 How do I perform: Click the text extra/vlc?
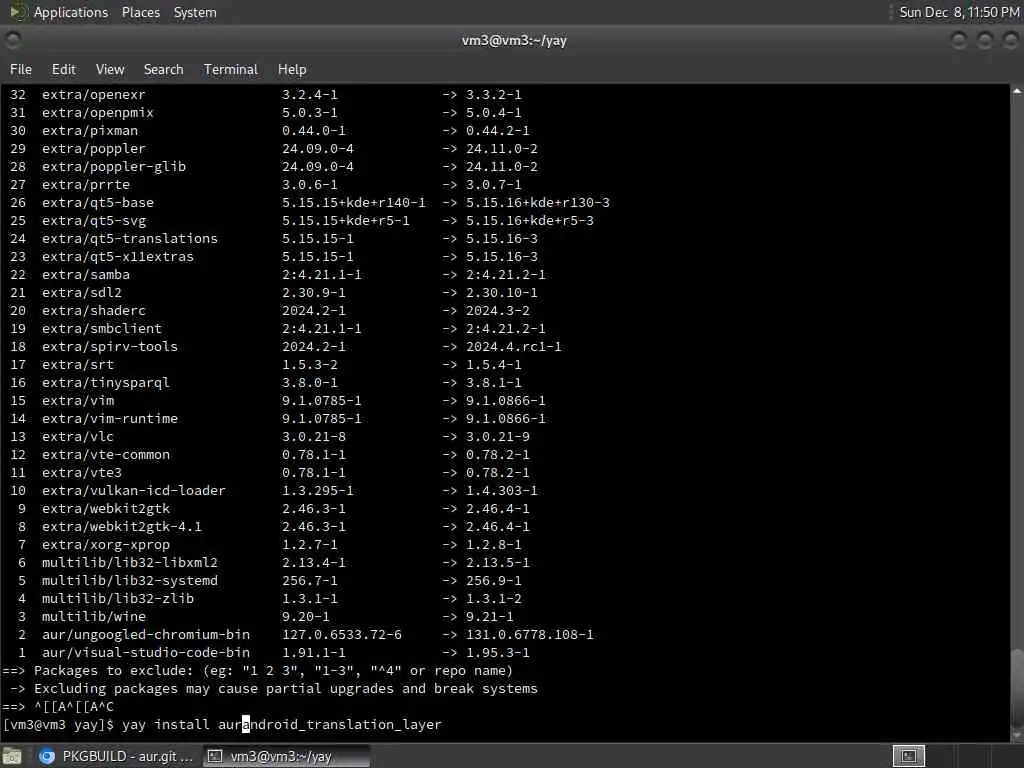point(78,436)
